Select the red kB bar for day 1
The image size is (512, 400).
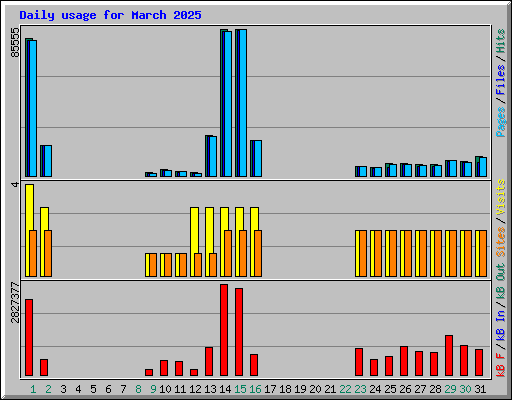(x=29, y=337)
